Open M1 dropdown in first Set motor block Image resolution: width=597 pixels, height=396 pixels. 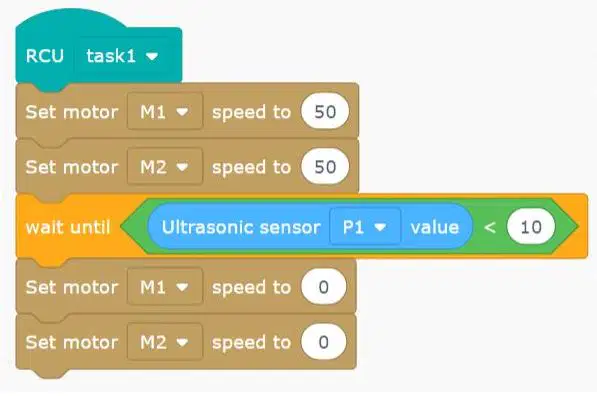(x=165, y=112)
